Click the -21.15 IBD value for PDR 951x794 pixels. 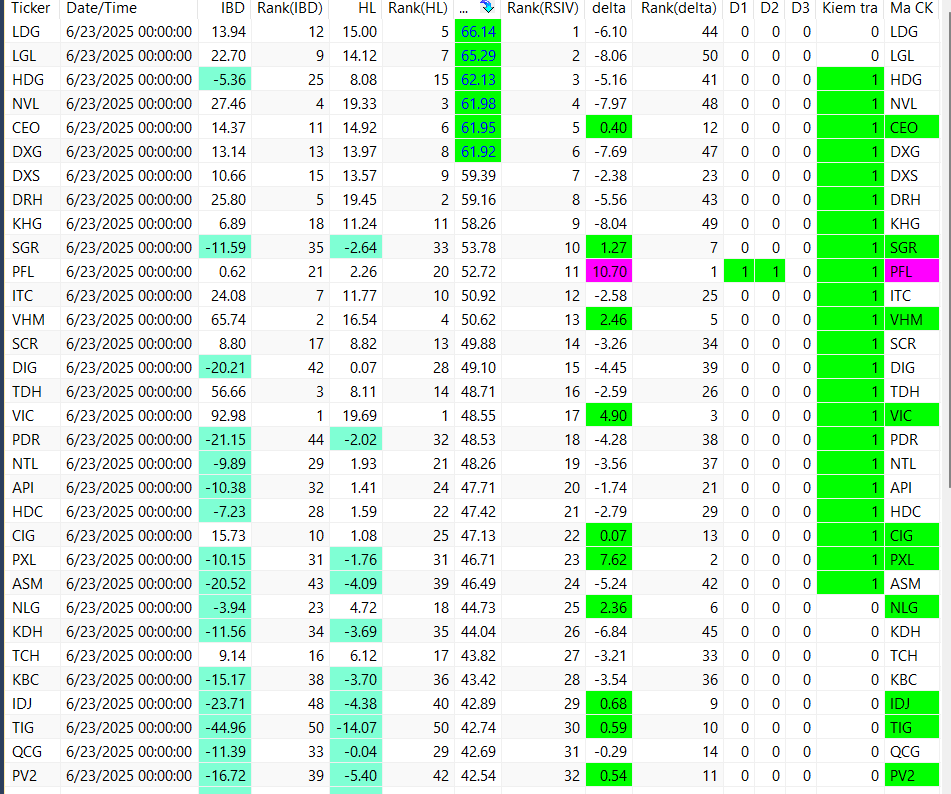click(224, 440)
